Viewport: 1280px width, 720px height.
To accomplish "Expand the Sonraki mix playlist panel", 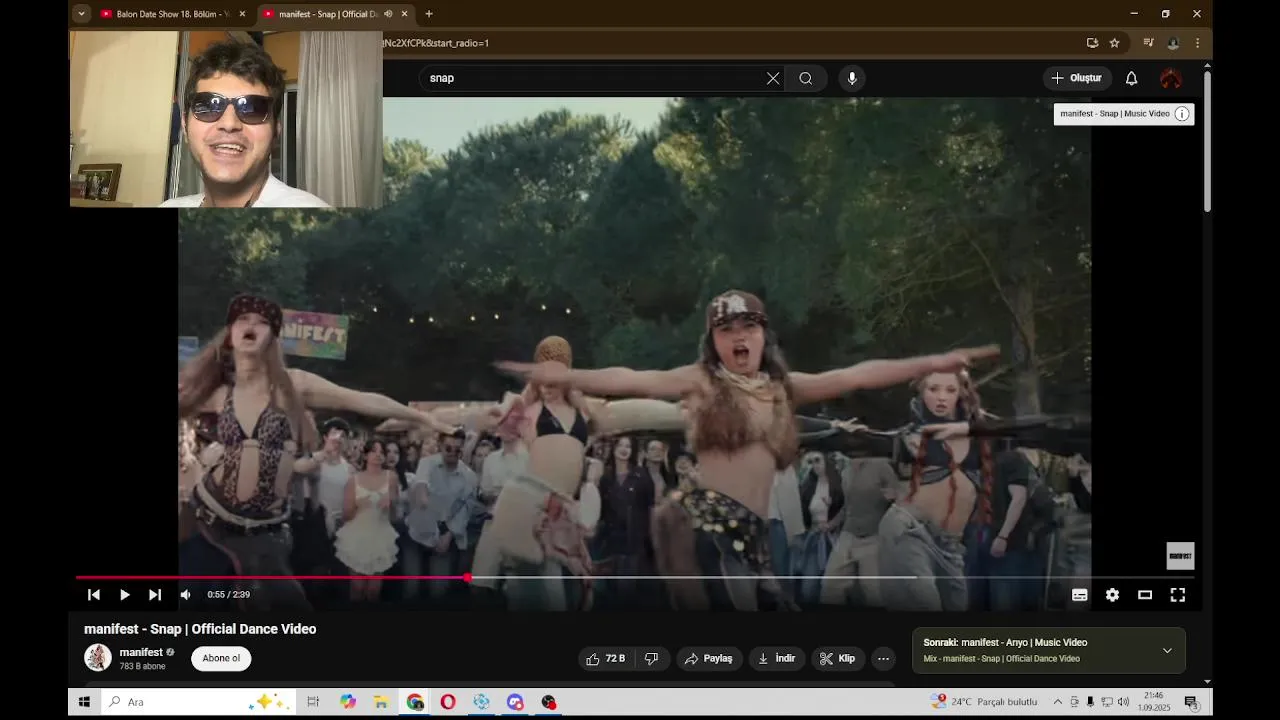I will [x=1167, y=651].
